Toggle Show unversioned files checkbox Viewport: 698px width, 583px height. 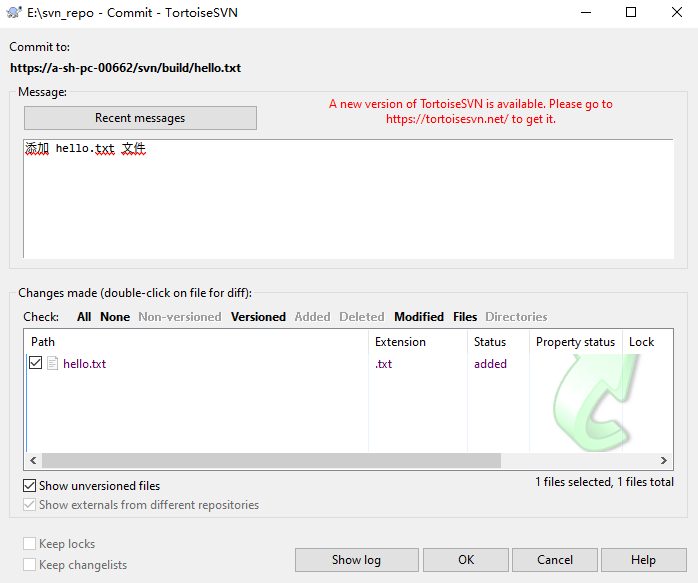(30, 486)
